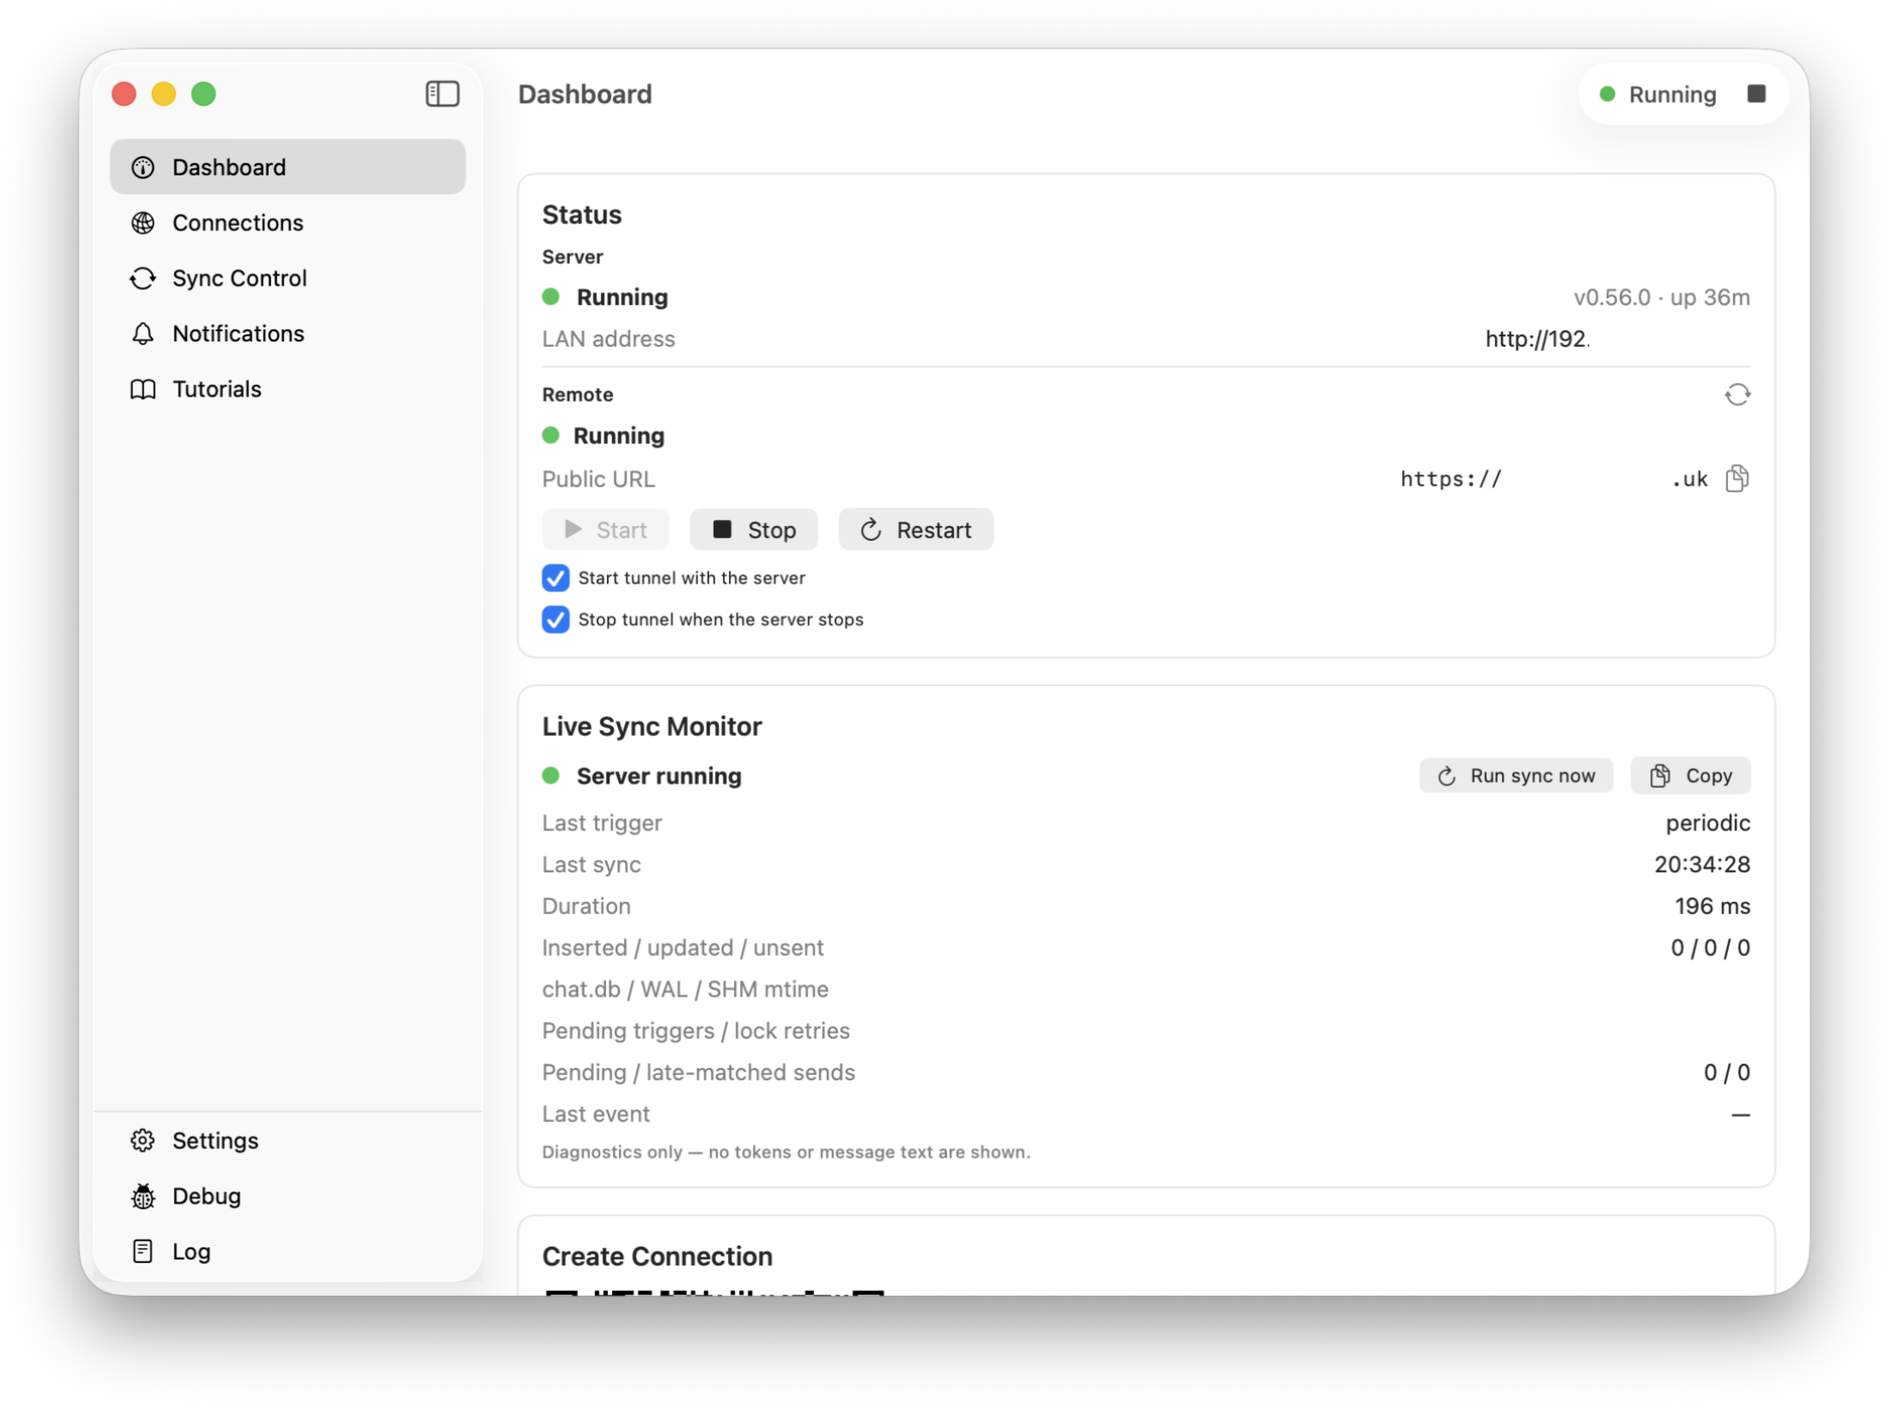The height and width of the screenshot is (1408, 1888).
Task: Click the LAN address http://192 value
Action: click(1537, 339)
